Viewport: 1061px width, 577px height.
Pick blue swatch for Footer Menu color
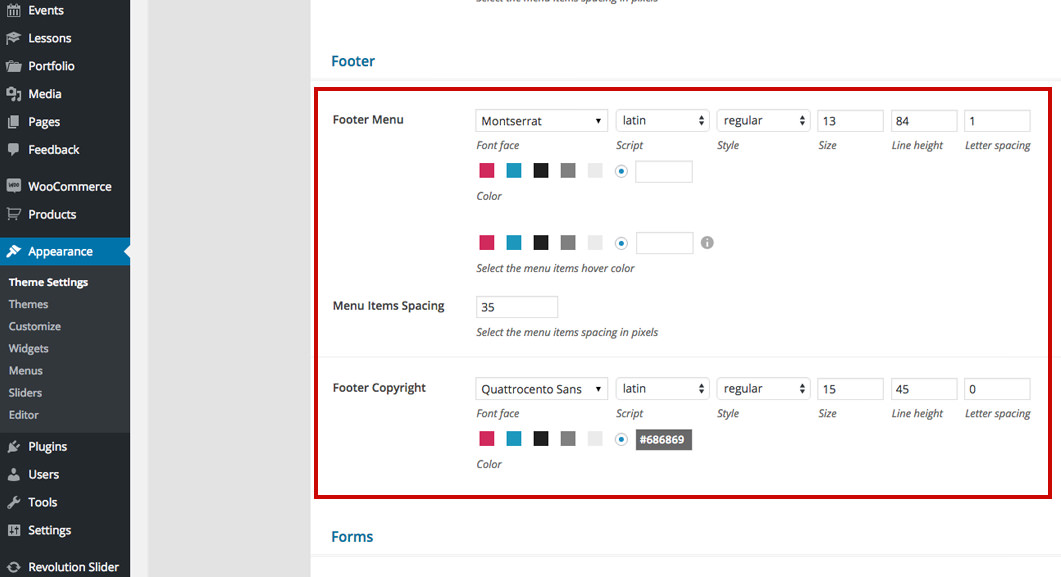point(514,170)
